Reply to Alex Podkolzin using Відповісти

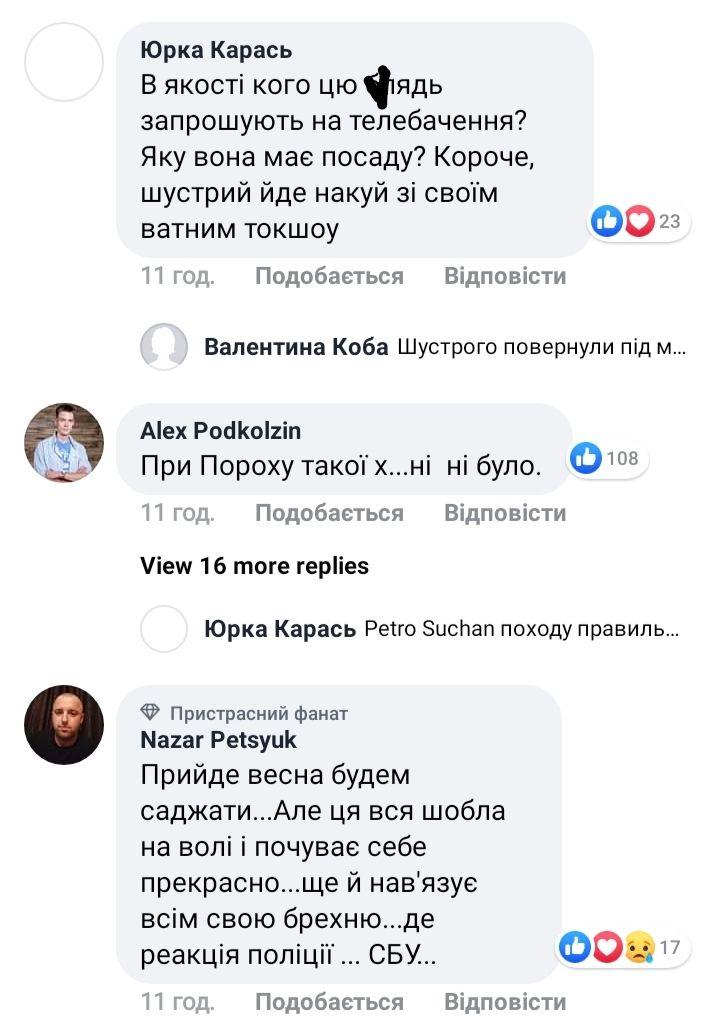[505, 513]
